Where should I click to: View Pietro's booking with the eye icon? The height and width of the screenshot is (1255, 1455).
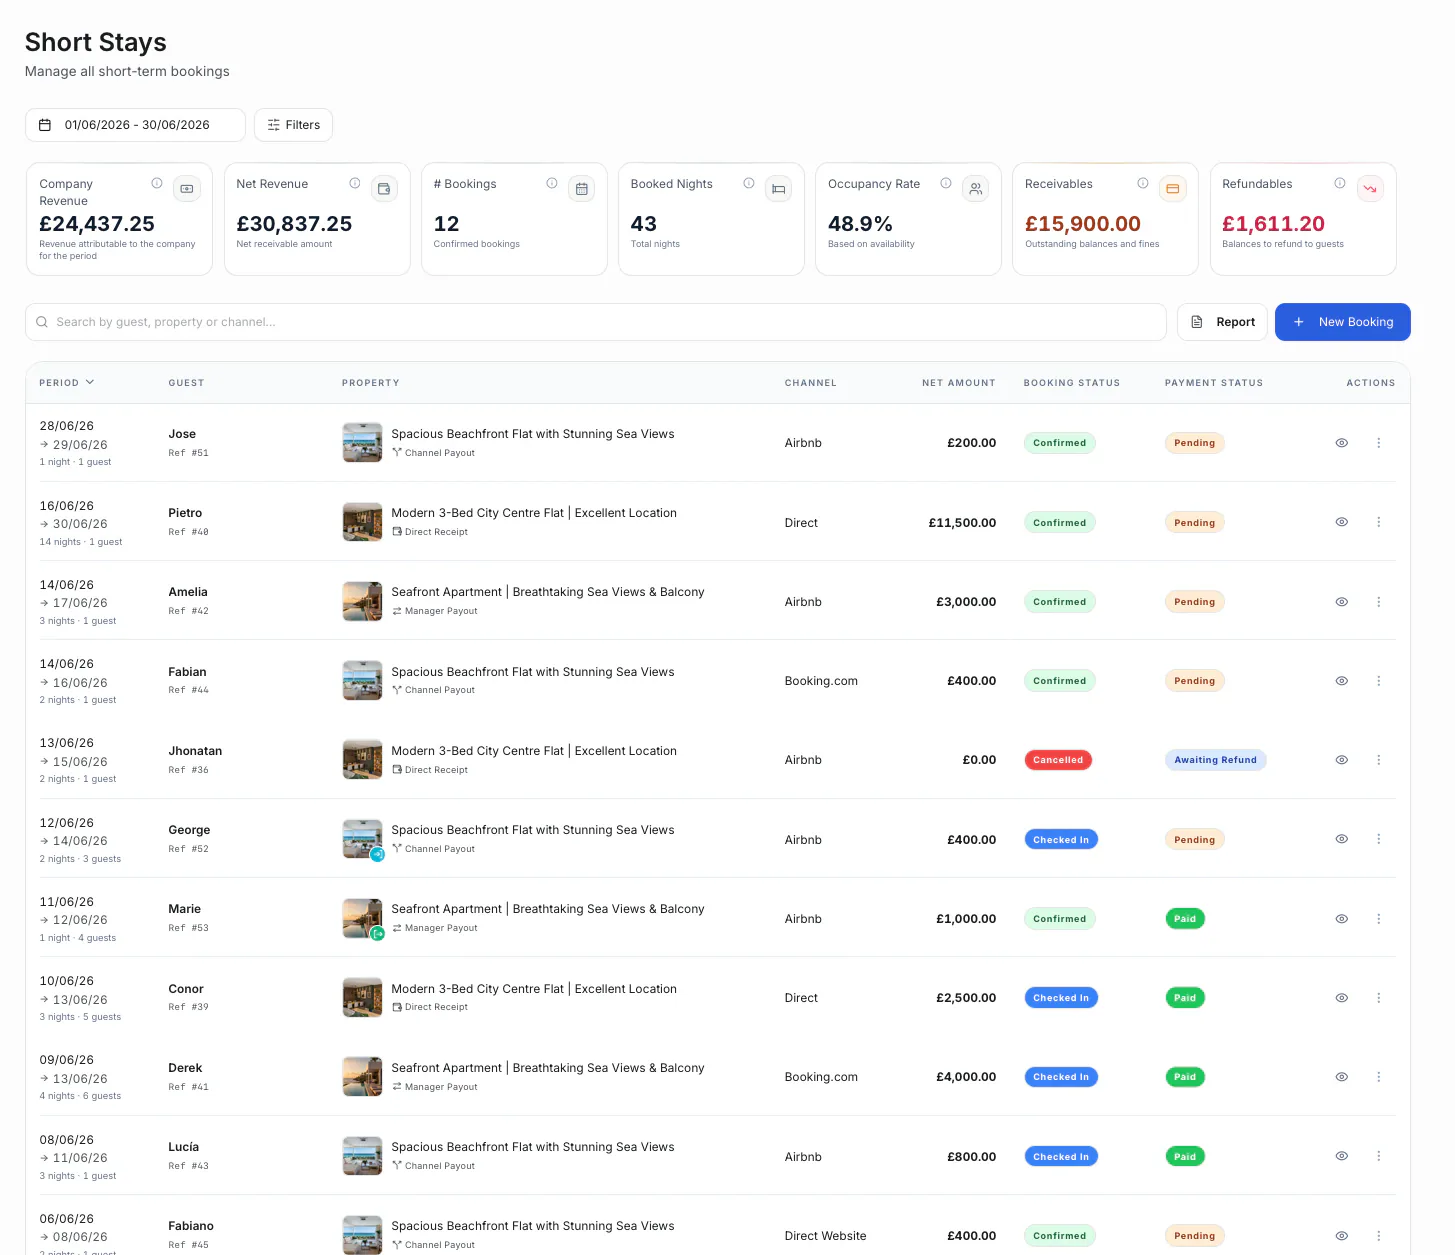coord(1342,522)
